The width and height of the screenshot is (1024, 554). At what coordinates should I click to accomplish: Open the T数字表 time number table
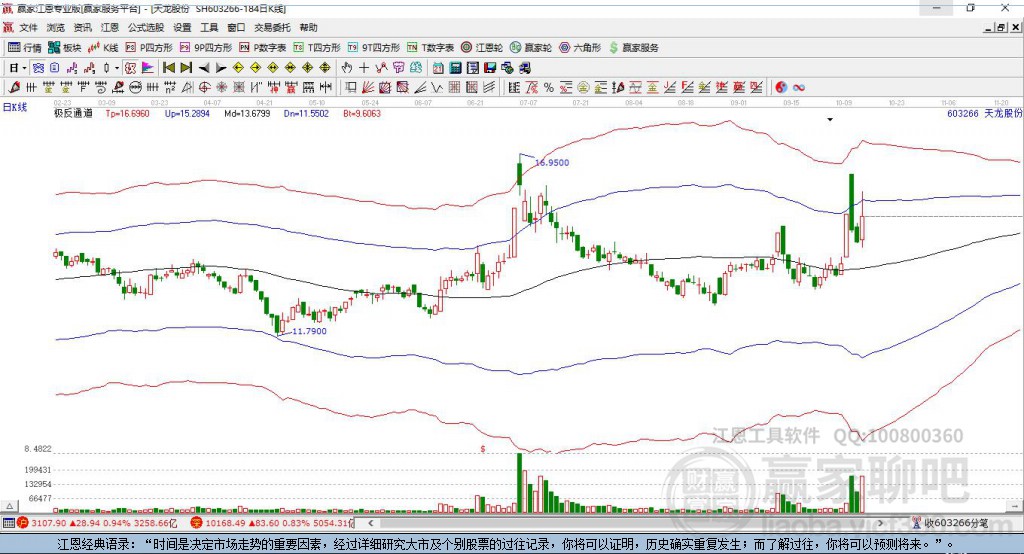click(430, 48)
